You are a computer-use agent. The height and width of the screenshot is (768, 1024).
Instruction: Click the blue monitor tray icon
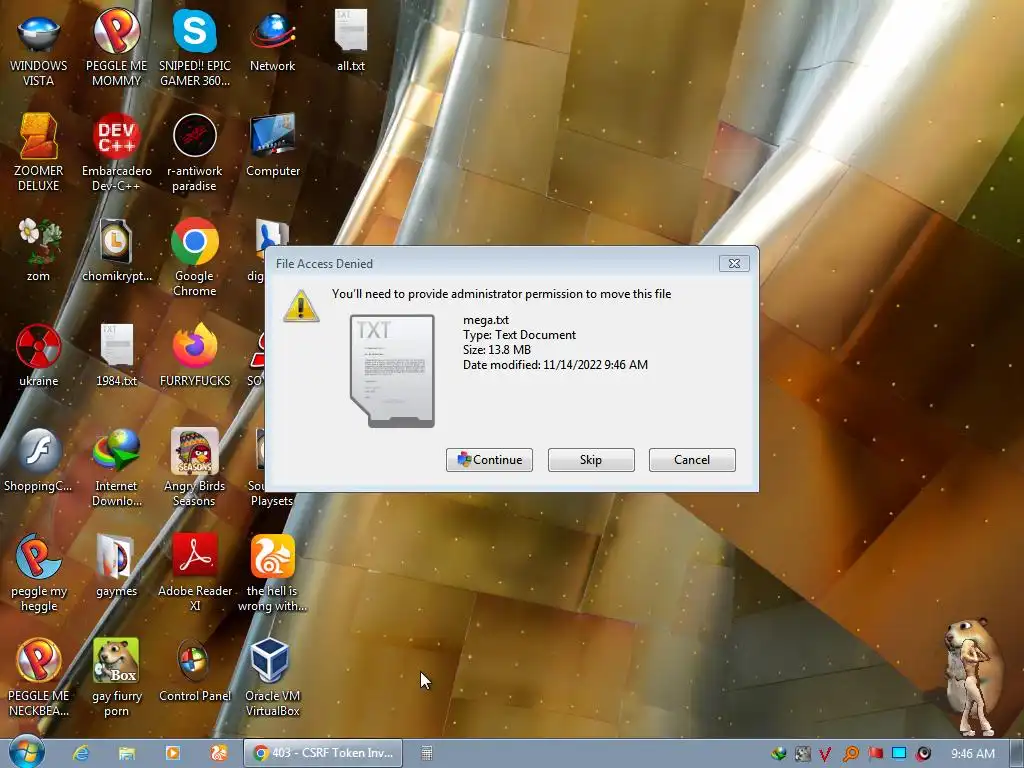tap(899, 754)
